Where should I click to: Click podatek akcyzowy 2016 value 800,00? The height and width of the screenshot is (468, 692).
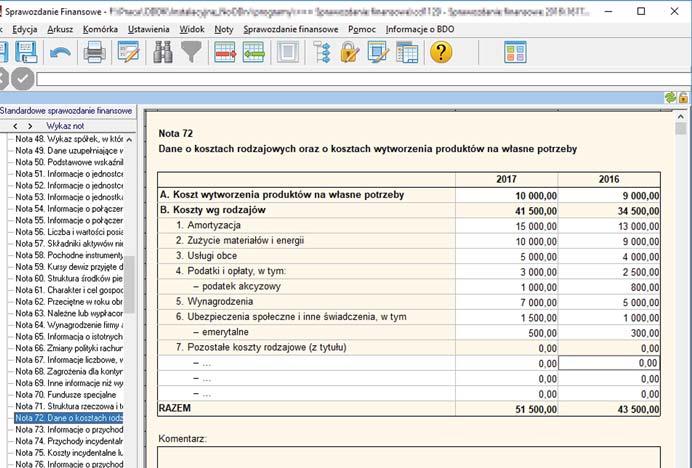tap(609, 287)
